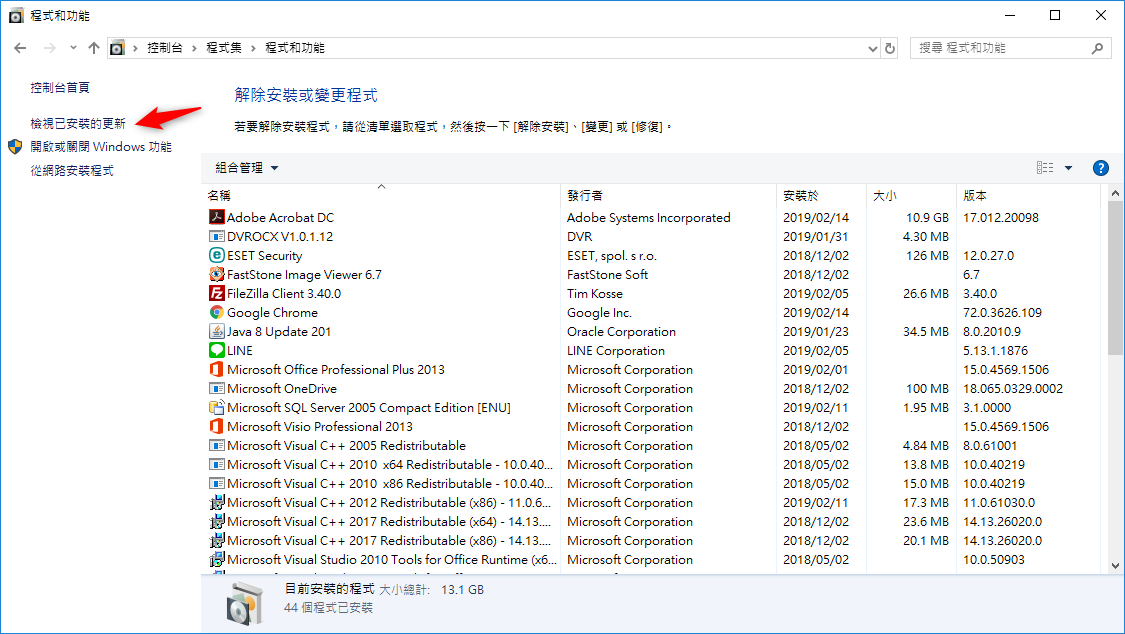Click the Visual C++ 2012 Redistributable icon
The height and width of the screenshot is (634, 1125).
pos(216,502)
